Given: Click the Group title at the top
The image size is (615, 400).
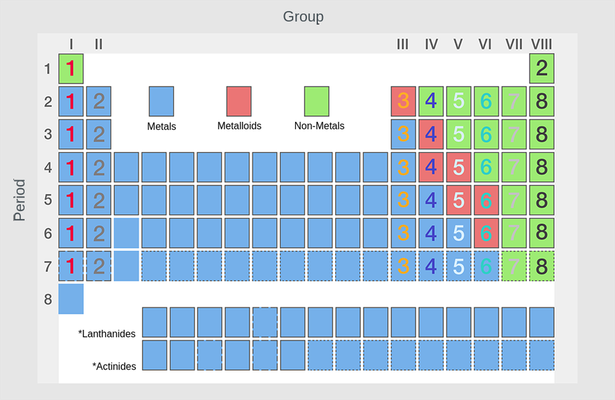Looking at the screenshot, I should (303, 17).
